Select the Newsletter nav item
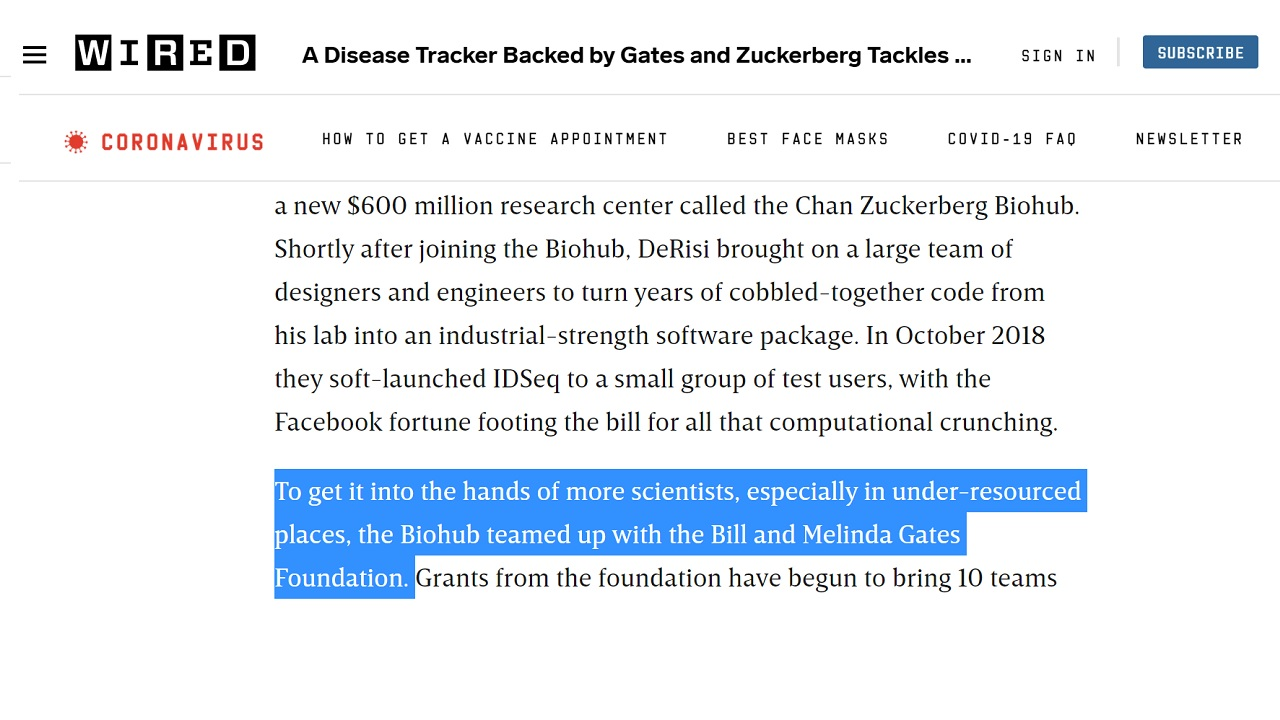Viewport: 1280px width, 720px height. 1189,139
